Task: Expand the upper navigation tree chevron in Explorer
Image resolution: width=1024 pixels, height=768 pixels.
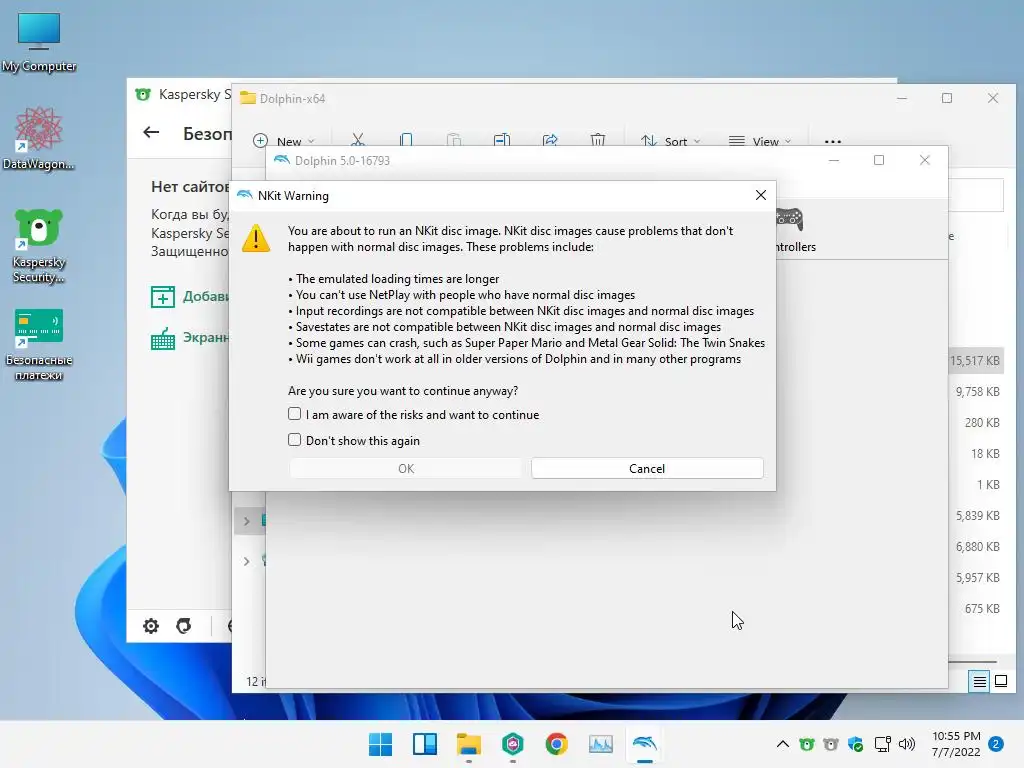Action: [246, 521]
